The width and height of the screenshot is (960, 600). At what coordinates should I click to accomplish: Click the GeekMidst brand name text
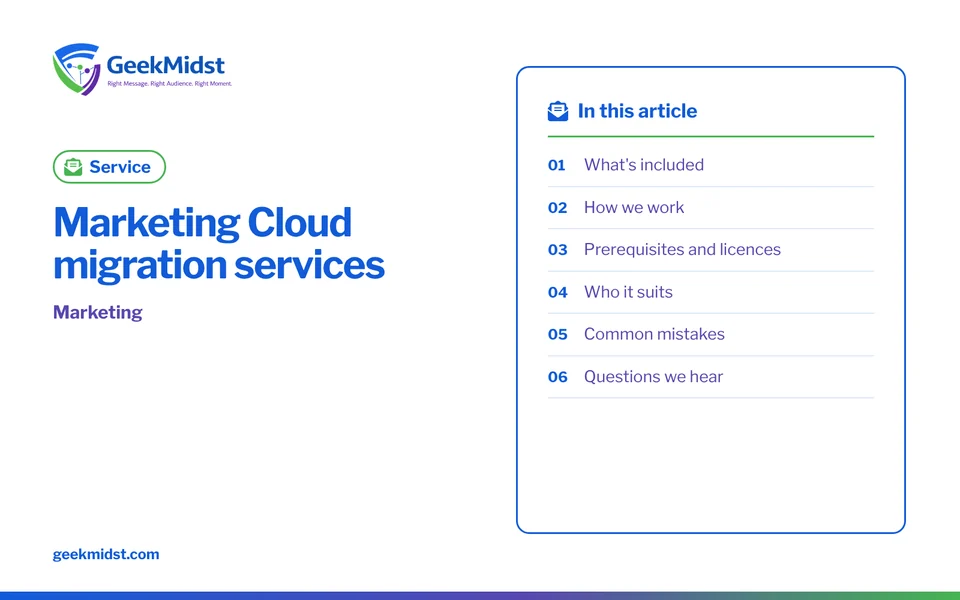click(x=165, y=64)
